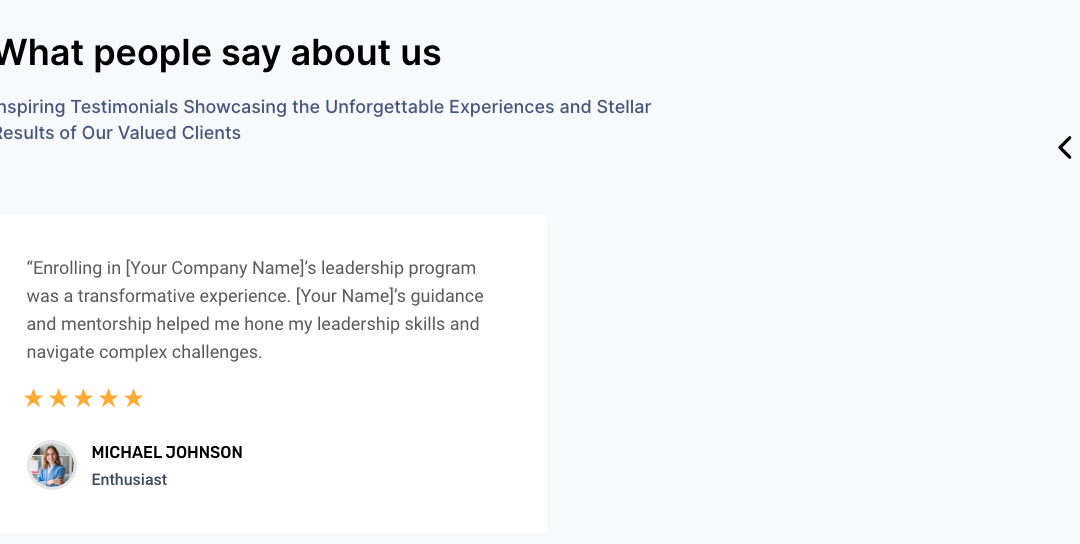Click the word 'mentorship' in the quote

106,324
